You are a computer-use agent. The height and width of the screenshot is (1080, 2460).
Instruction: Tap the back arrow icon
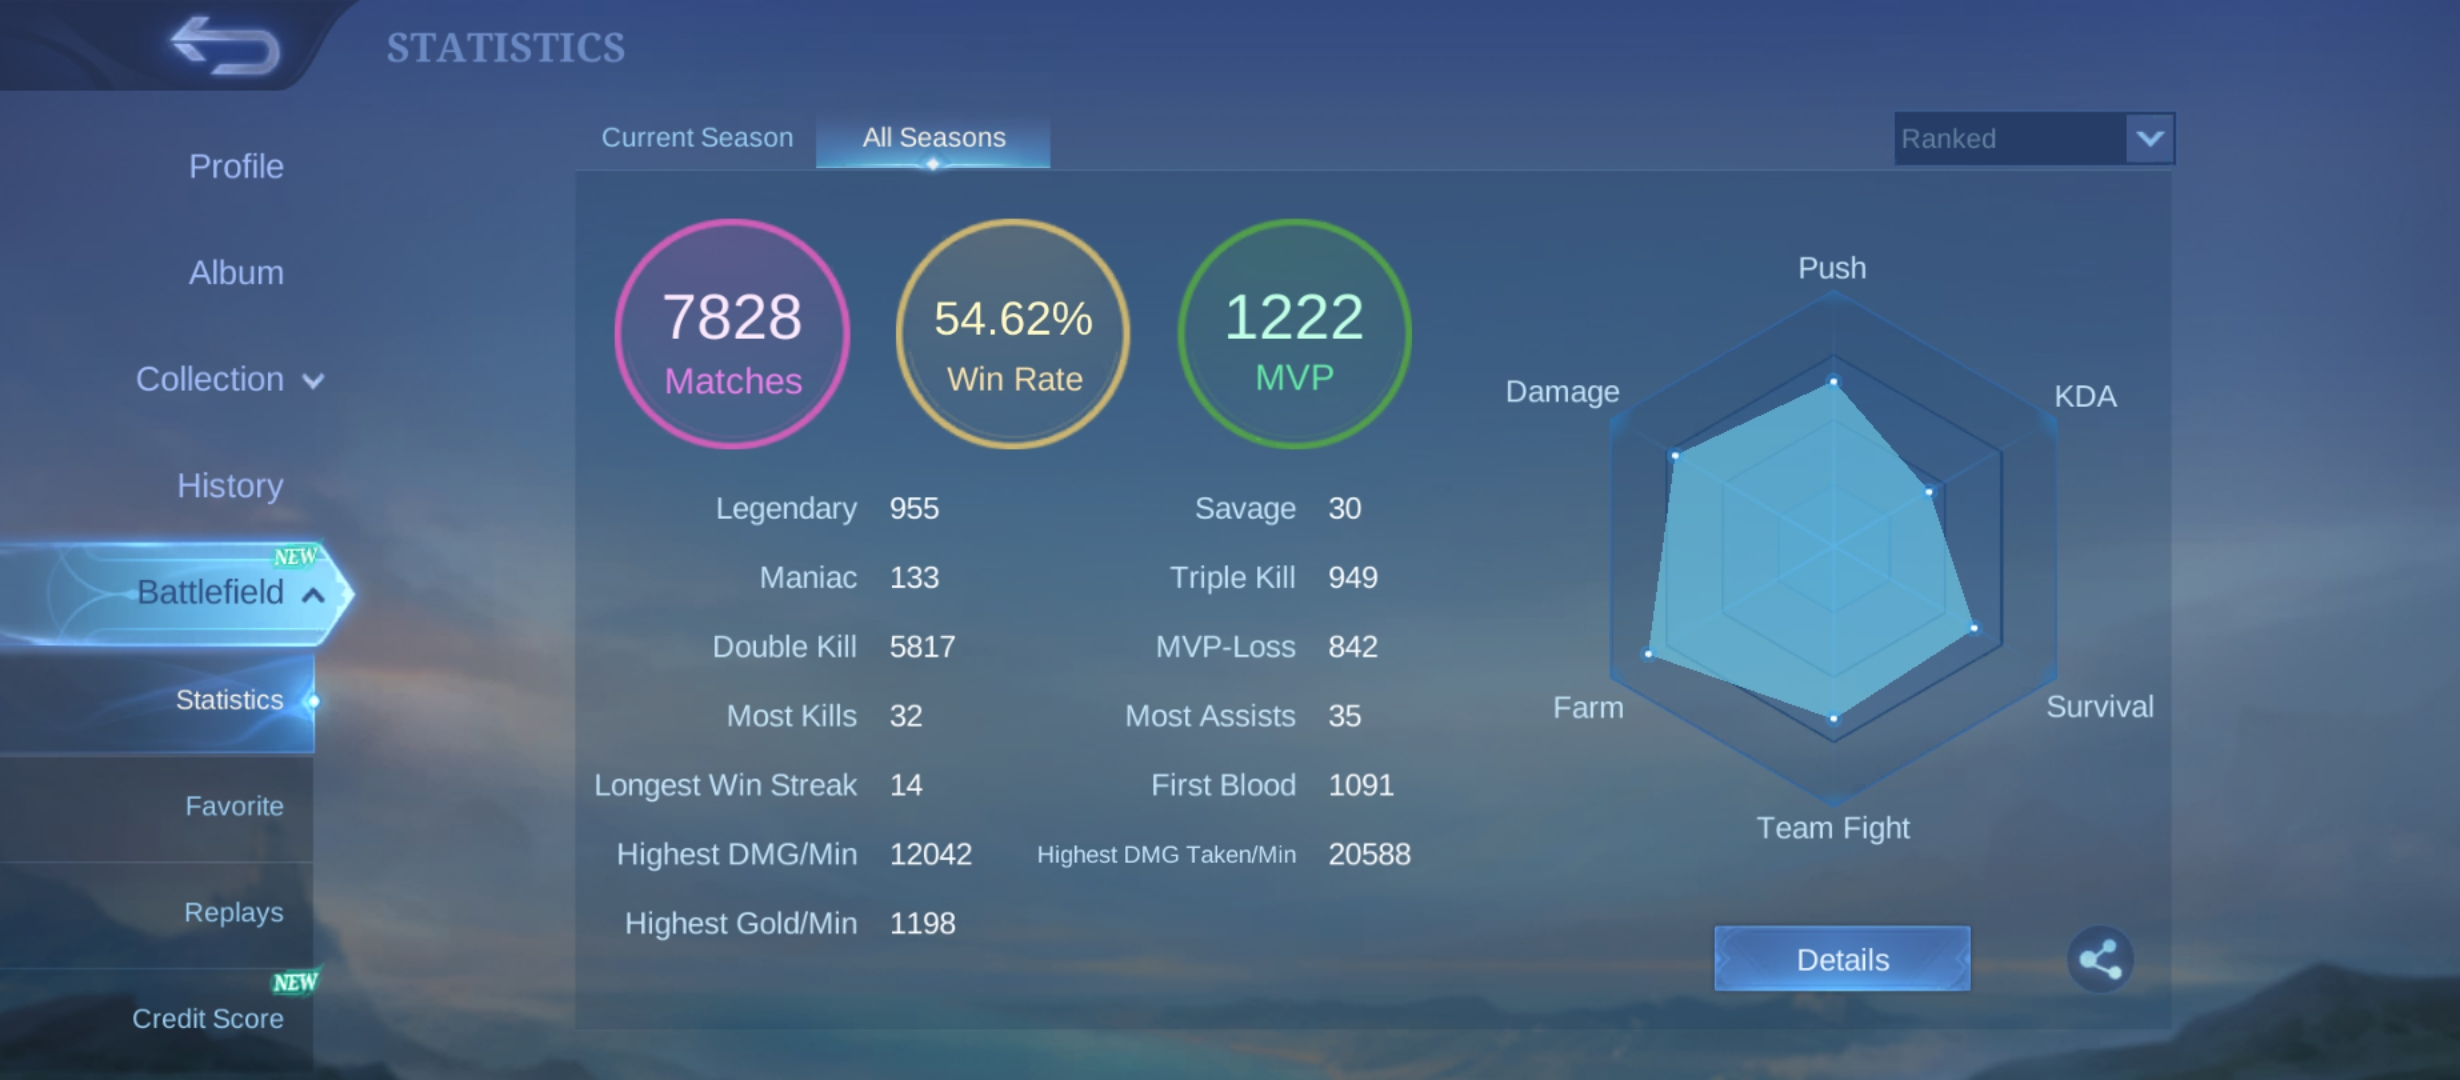[225, 46]
